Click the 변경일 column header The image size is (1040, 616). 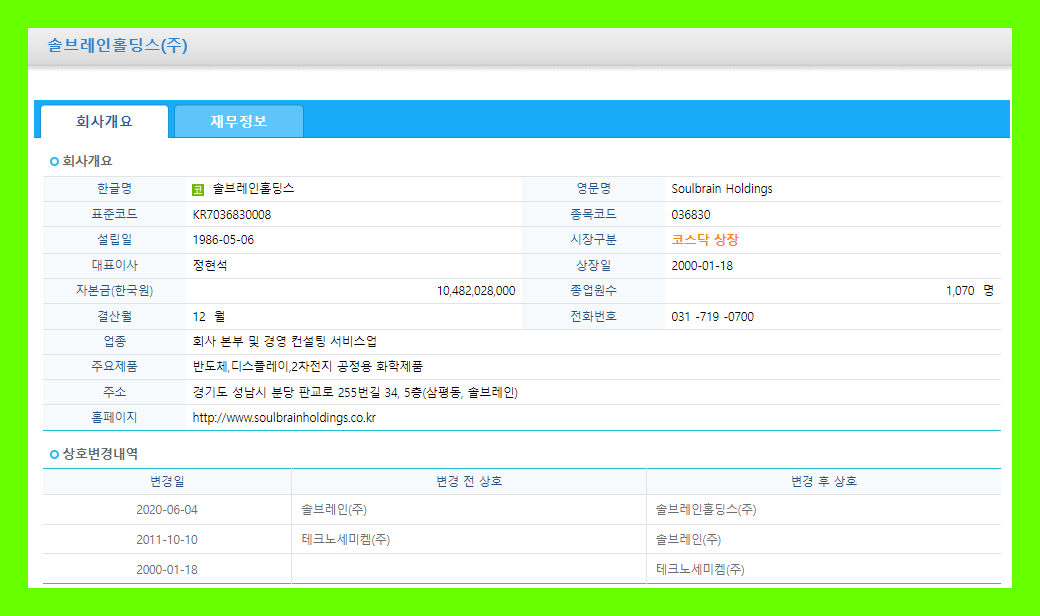coord(167,481)
